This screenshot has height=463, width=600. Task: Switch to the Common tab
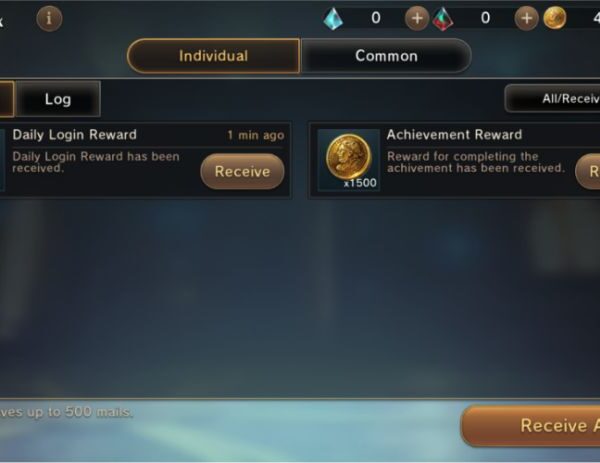coord(386,56)
